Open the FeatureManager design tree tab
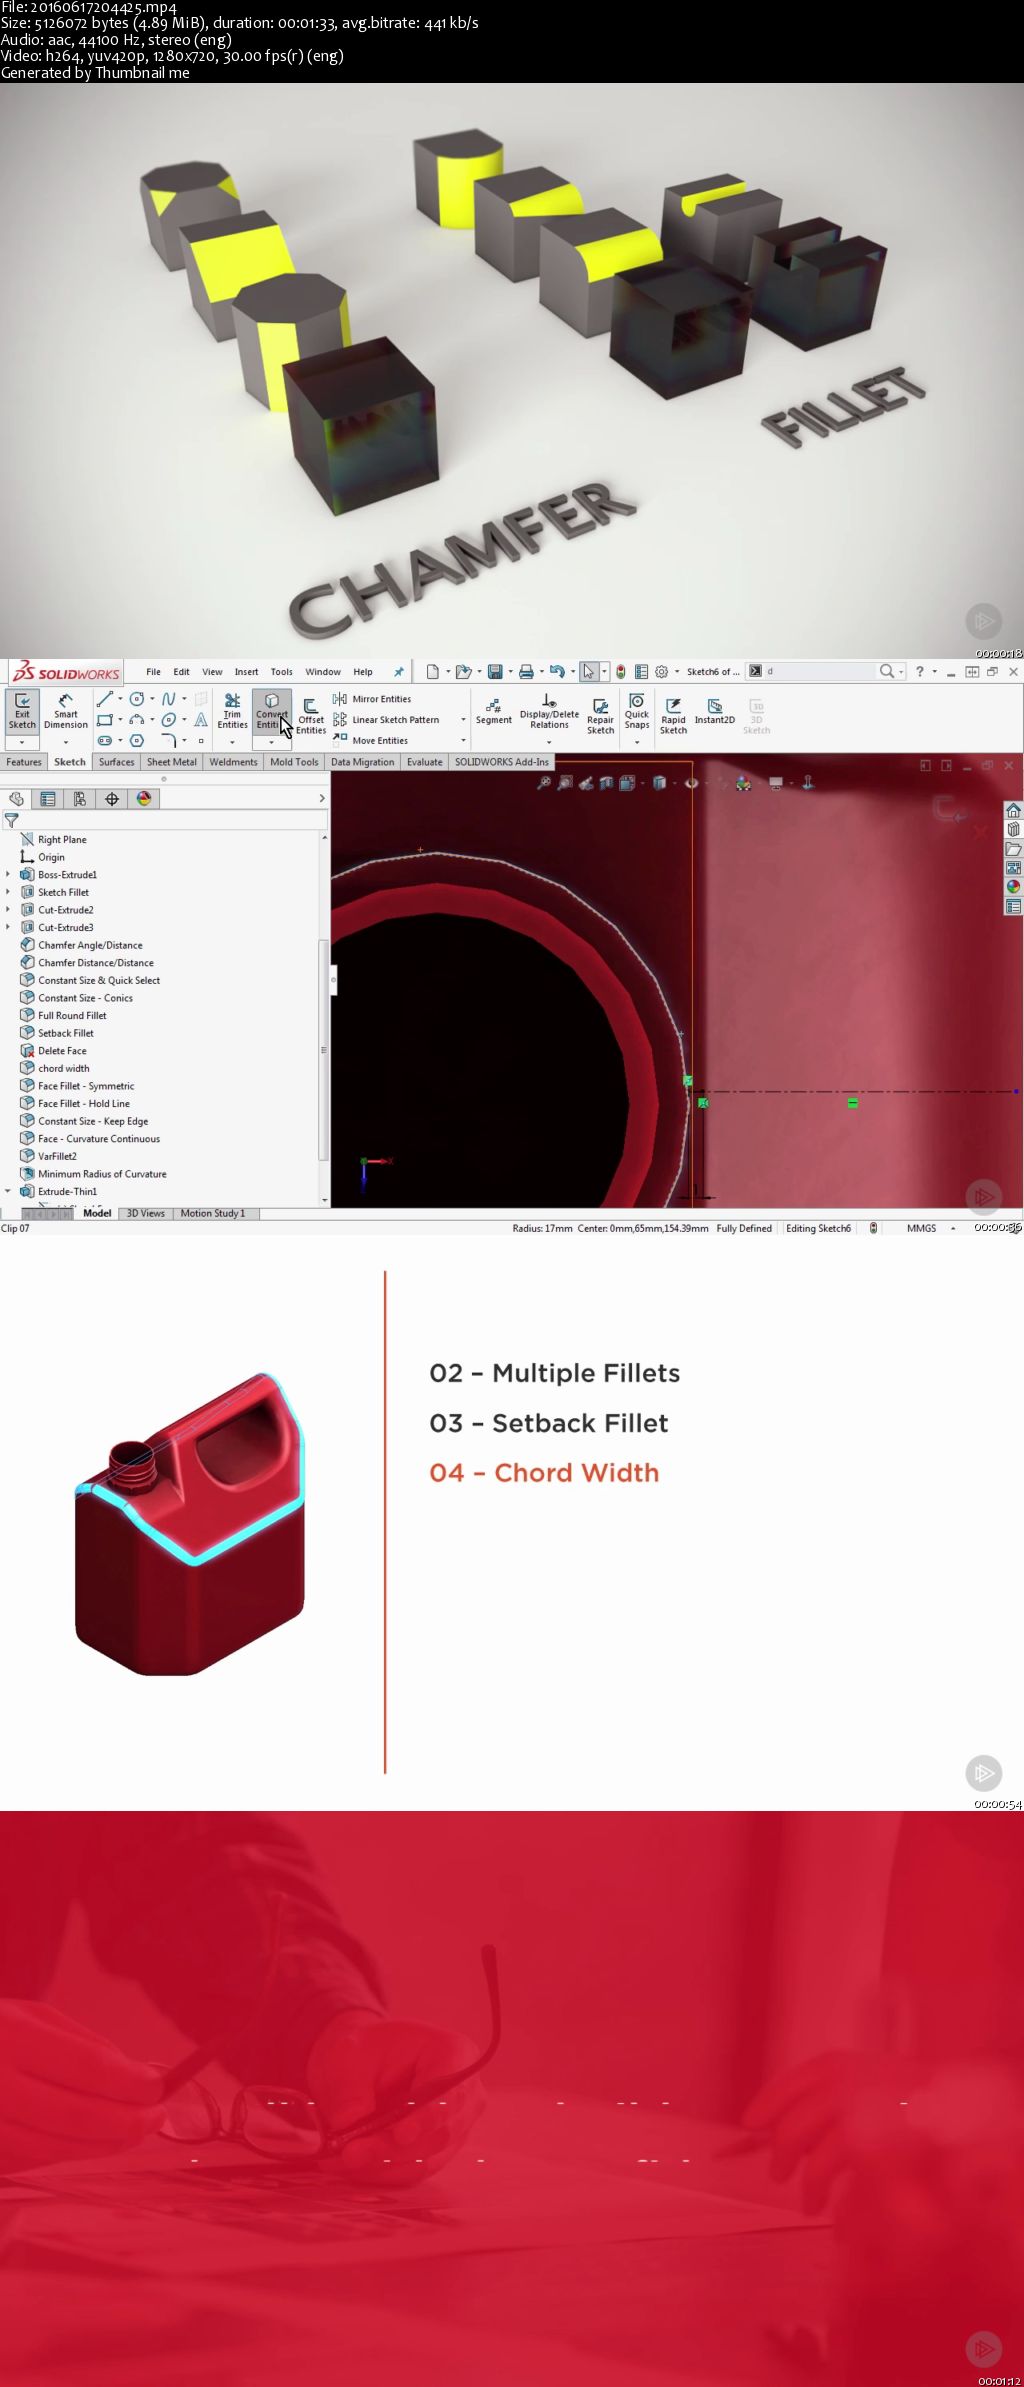 tap(16, 799)
